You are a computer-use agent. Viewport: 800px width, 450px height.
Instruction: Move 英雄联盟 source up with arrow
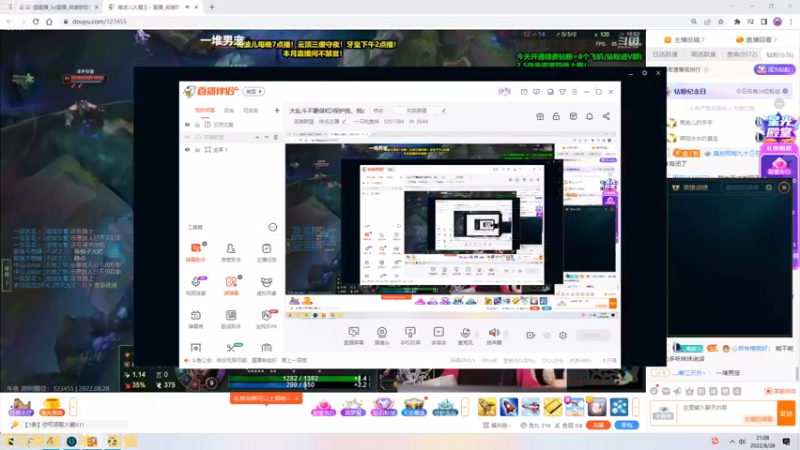(x=257, y=137)
